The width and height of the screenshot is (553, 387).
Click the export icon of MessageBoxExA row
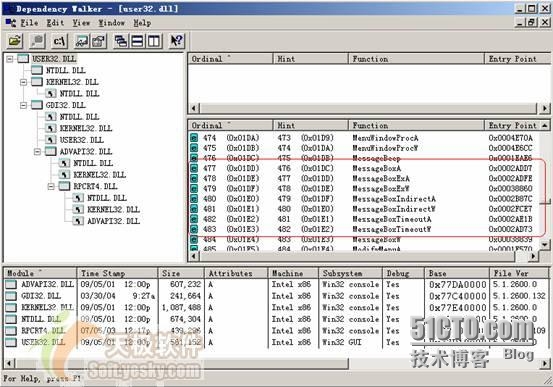tap(194, 179)
